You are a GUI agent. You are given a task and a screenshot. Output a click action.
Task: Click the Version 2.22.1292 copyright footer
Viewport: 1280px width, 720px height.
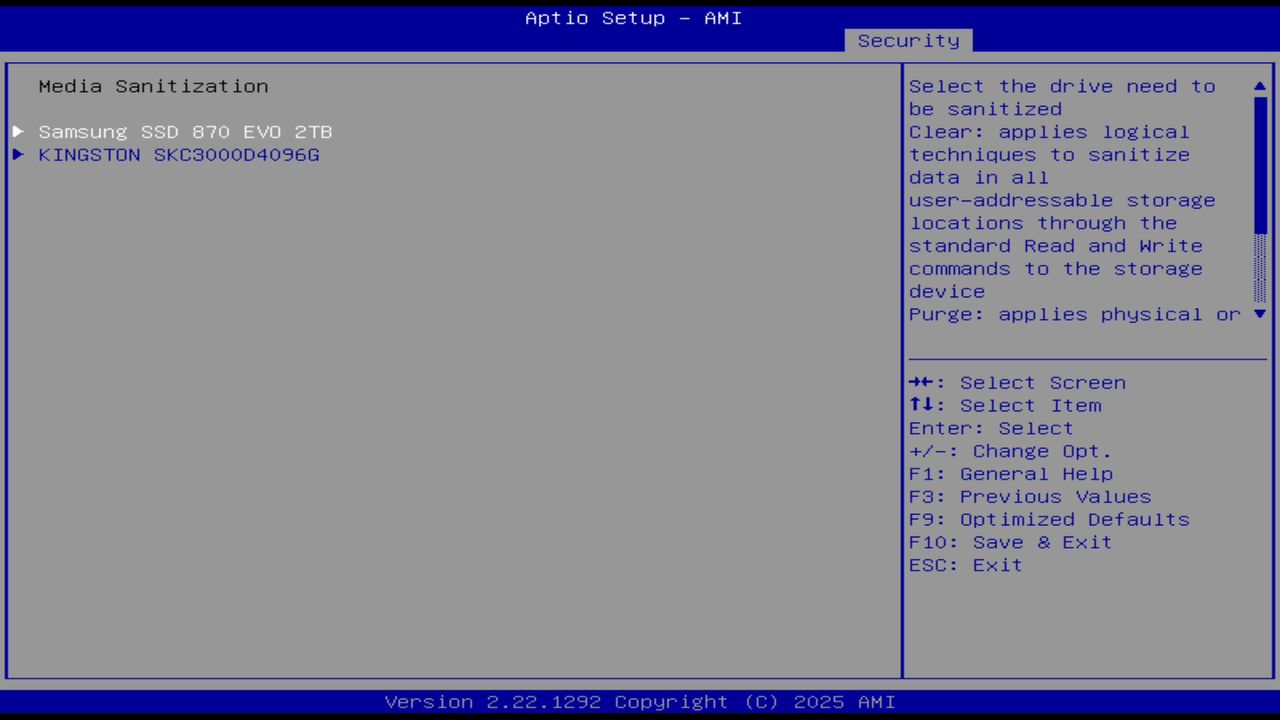pyautogui.click(x=640, y=702)
